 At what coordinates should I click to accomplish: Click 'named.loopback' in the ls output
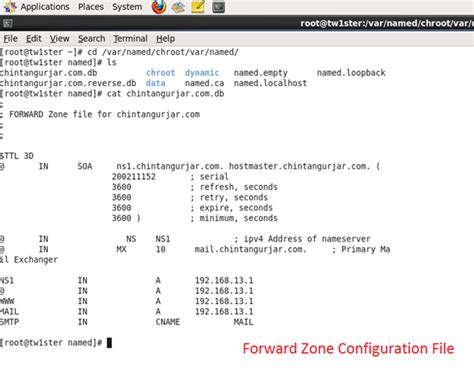pos(351,73)
